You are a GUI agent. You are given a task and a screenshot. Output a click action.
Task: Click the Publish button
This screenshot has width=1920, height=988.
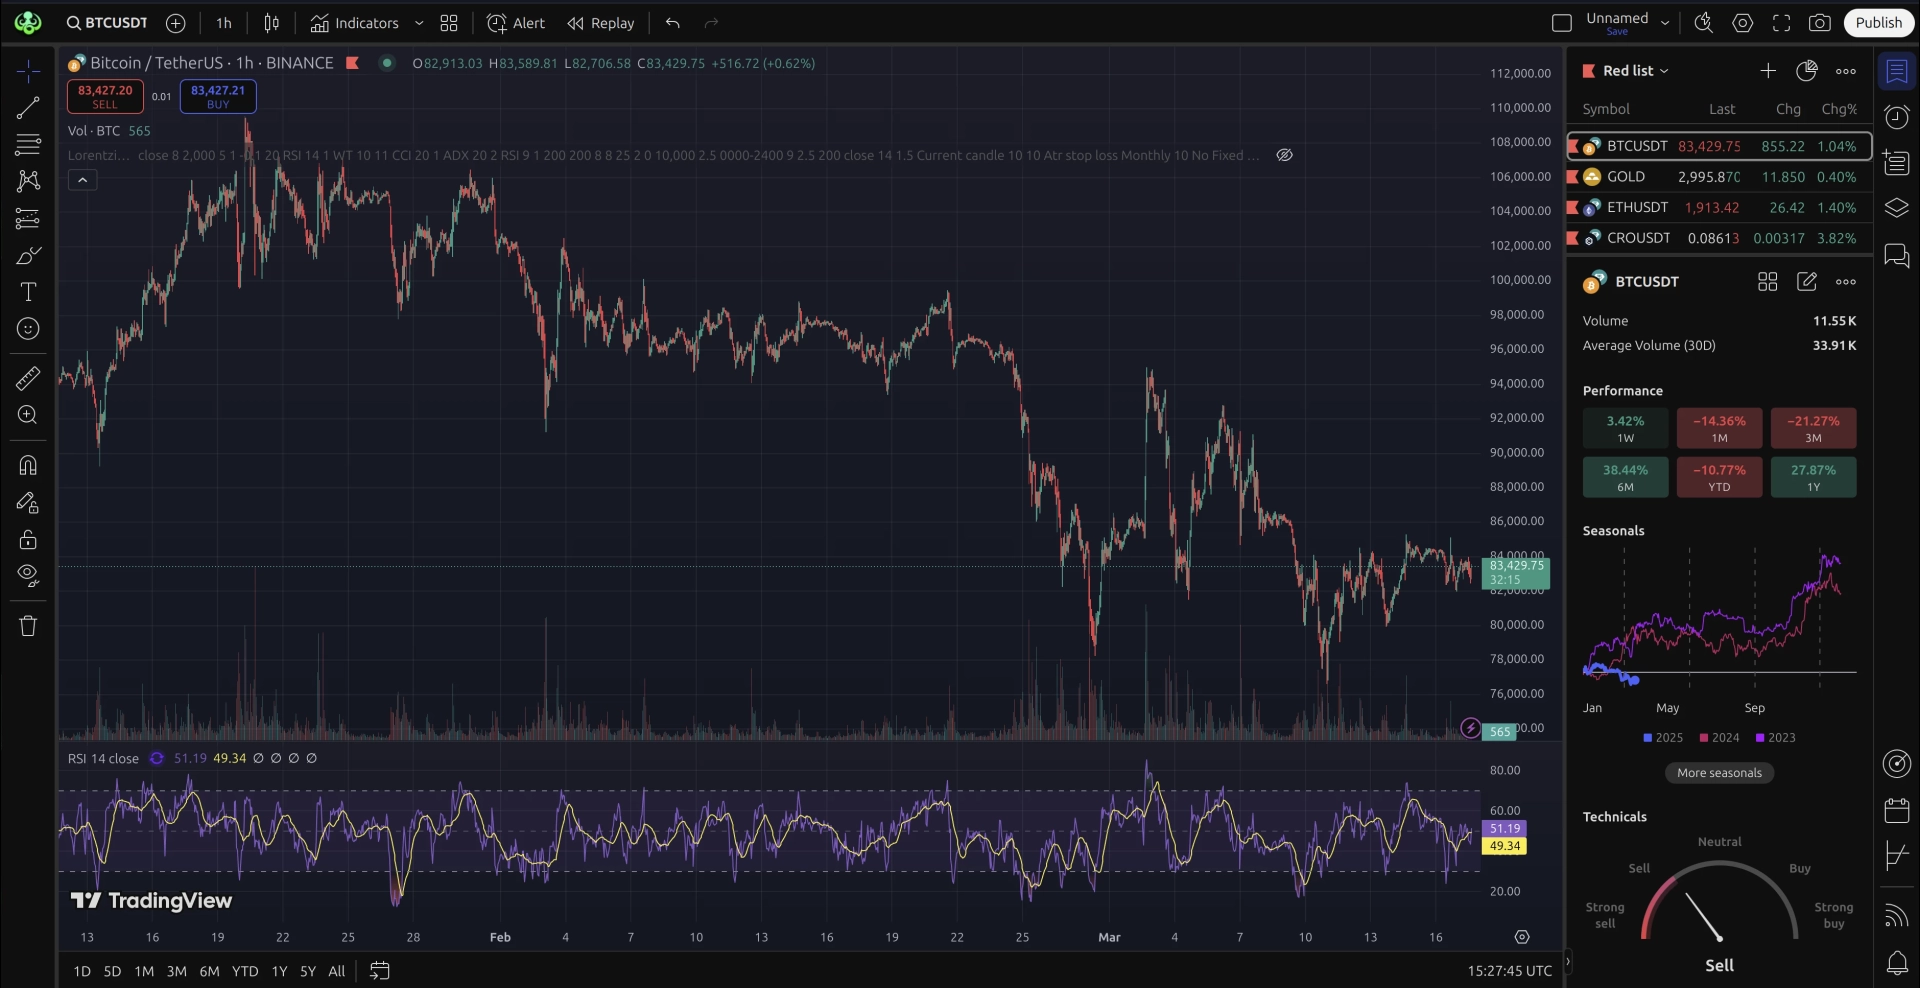[1879, 22]
